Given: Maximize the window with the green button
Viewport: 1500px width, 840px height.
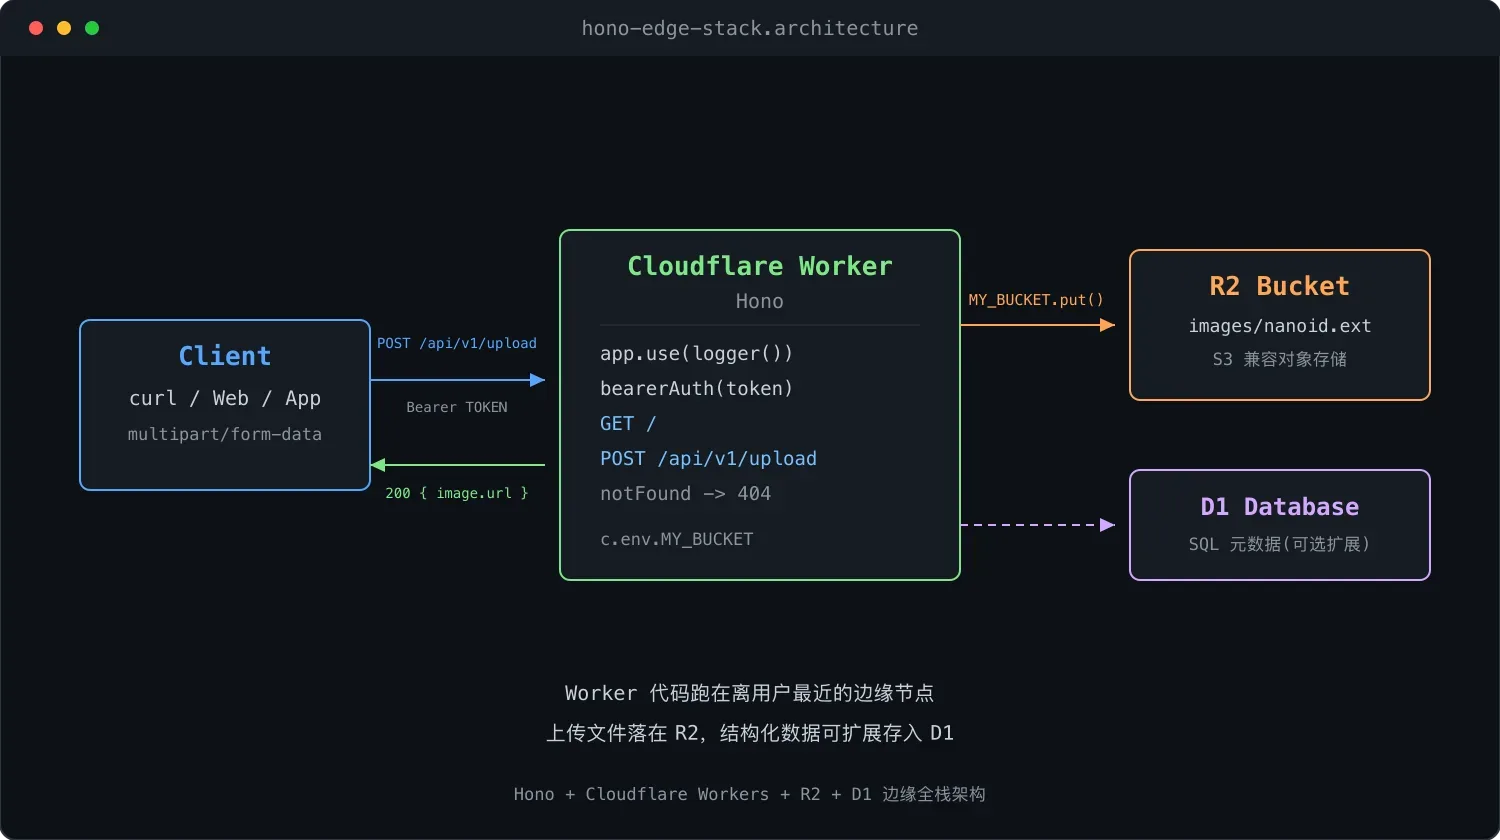Looking at the screenshot, I should (92, 28).
